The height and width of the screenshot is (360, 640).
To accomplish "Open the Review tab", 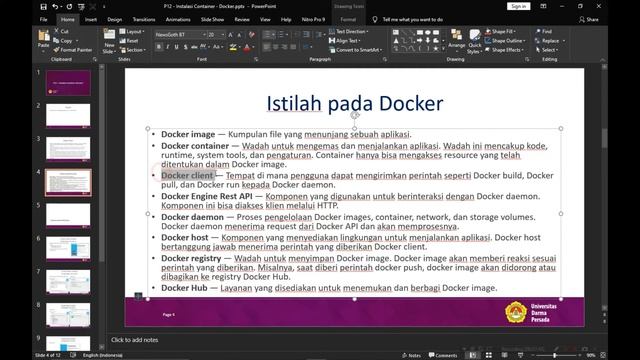I will click(x=242, y=19).
